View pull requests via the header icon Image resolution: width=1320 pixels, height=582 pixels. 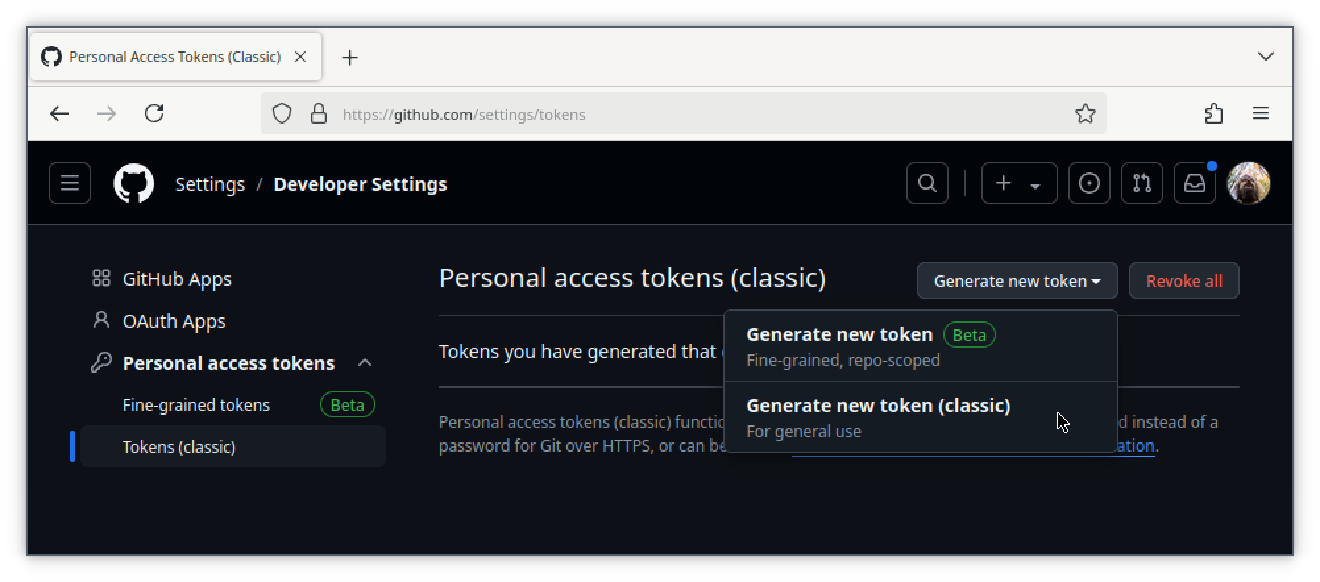1141,183
